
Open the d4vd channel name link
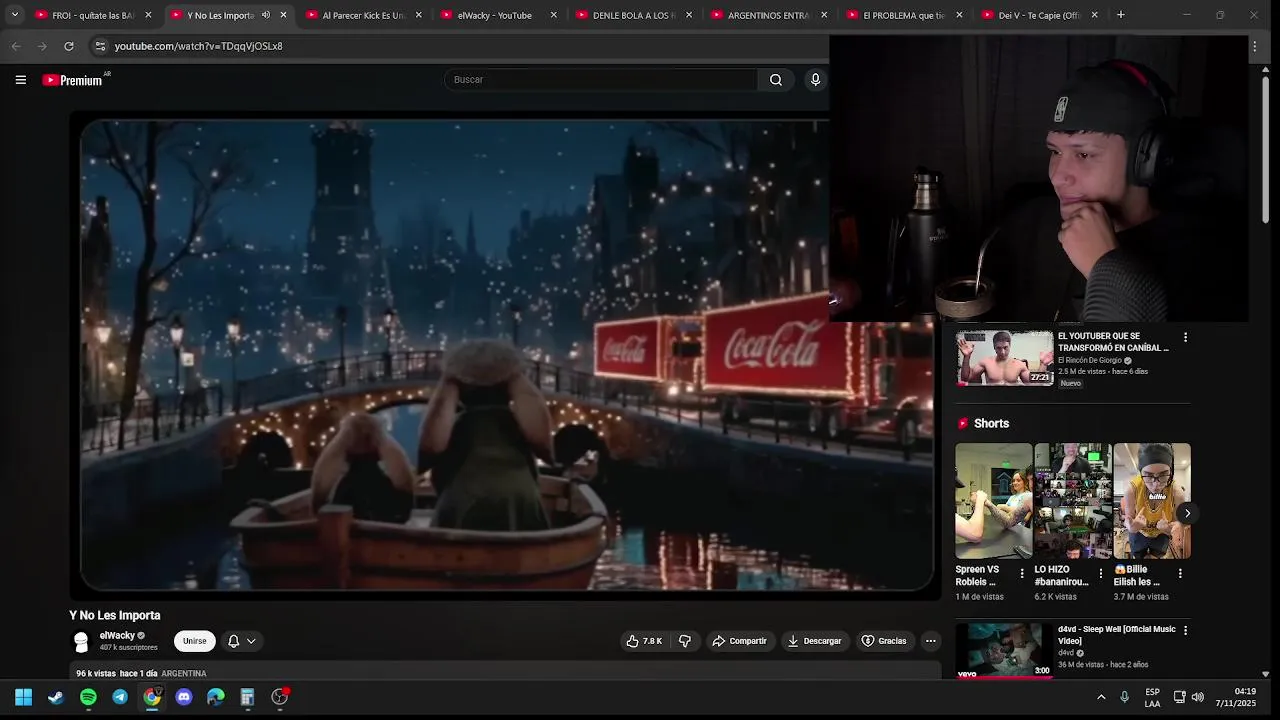pyautogui.click(x=1066, y=653)
